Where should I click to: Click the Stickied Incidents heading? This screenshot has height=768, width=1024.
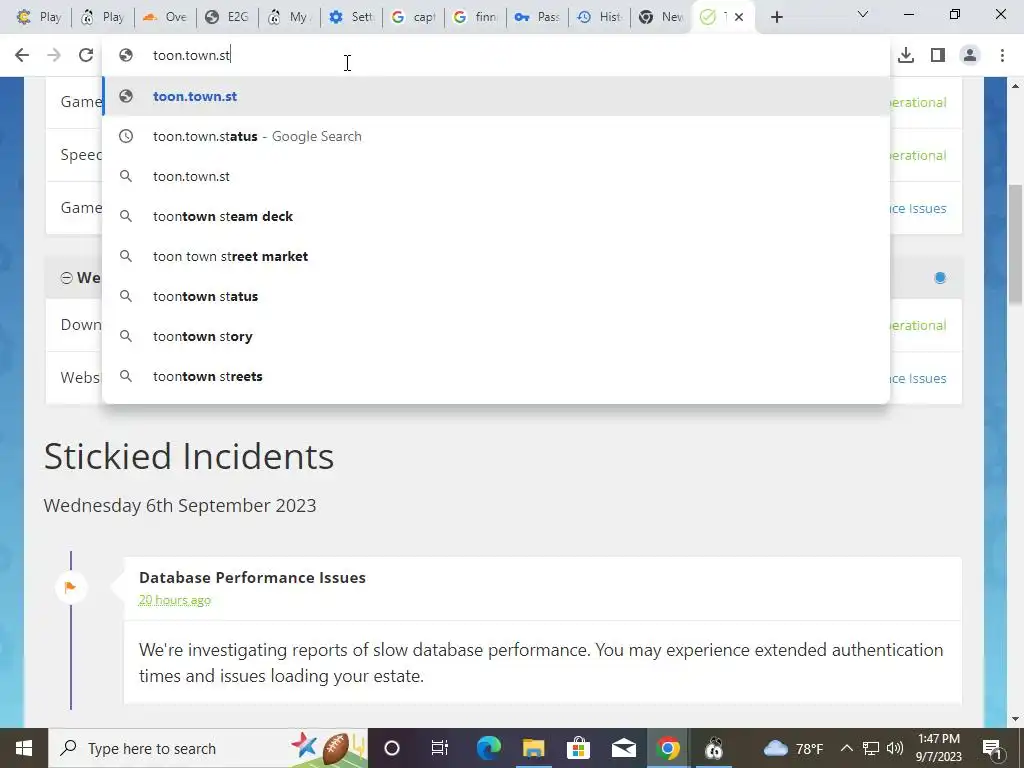[x=189, y=456]
